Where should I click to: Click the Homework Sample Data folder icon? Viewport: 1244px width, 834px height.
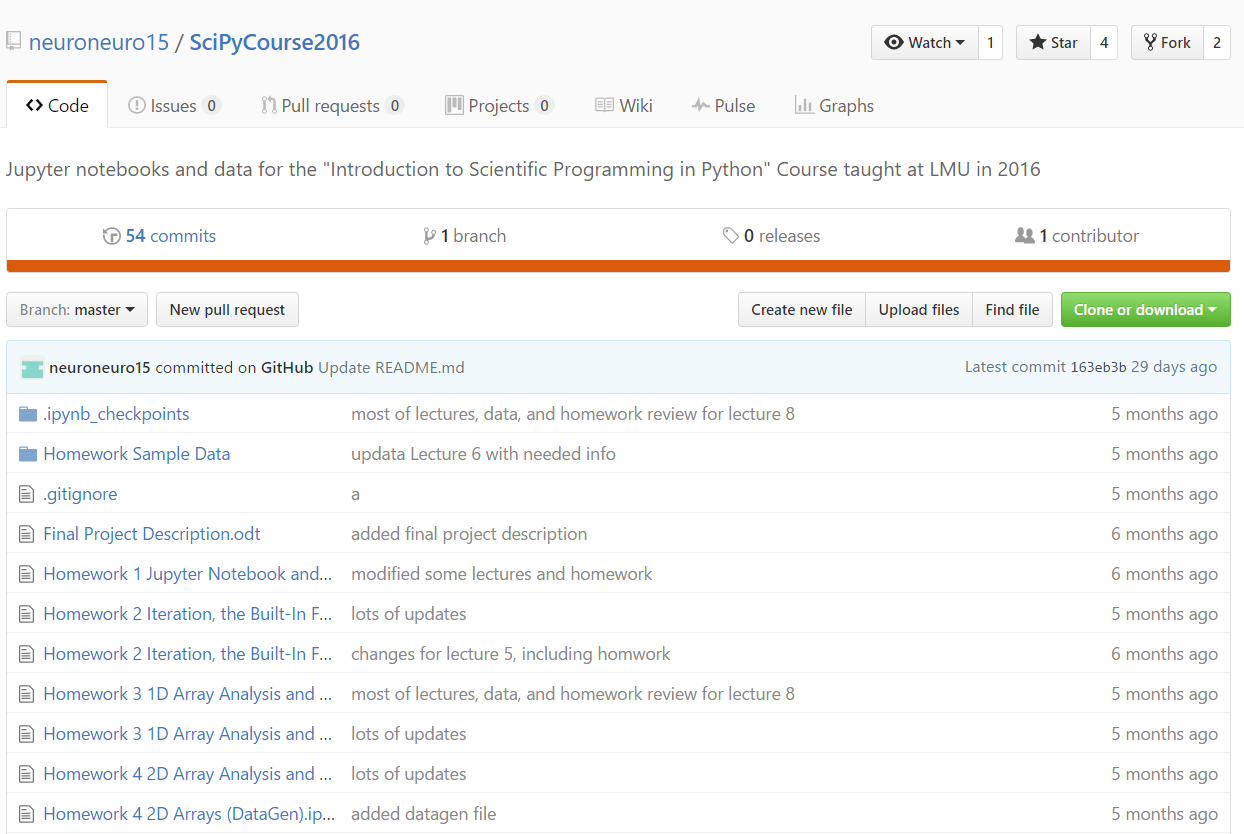click(x=28, y=454)
